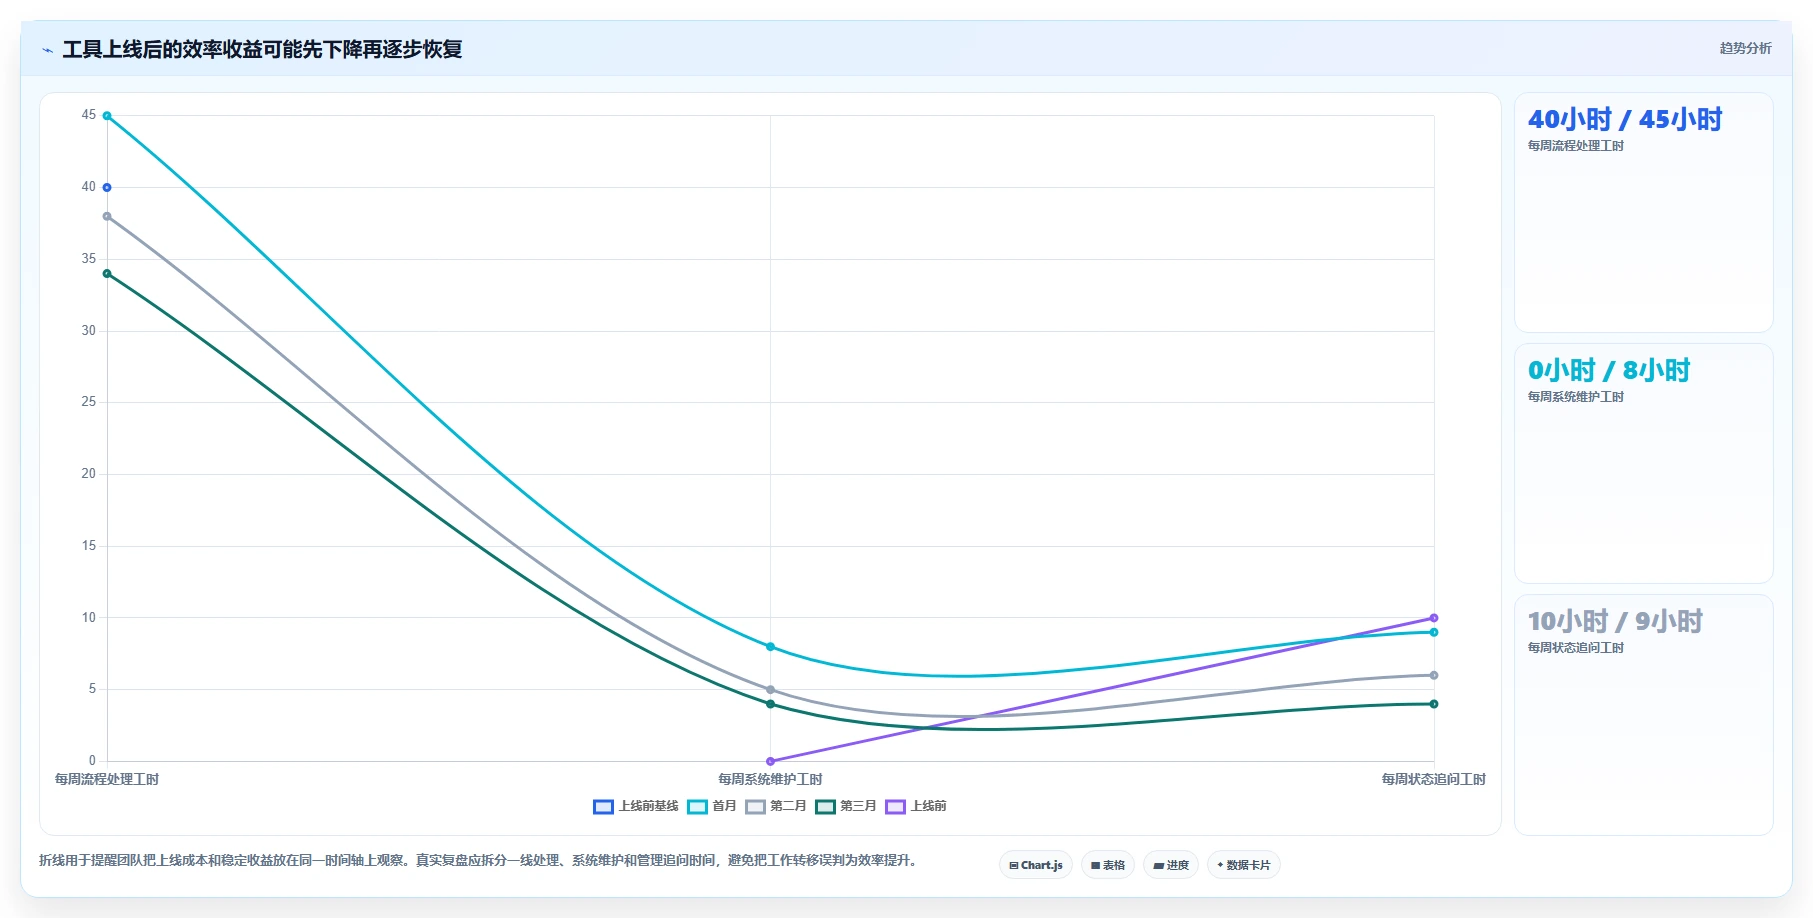
Task: Select the 第二月 data point at value 38
Action: 107,216
